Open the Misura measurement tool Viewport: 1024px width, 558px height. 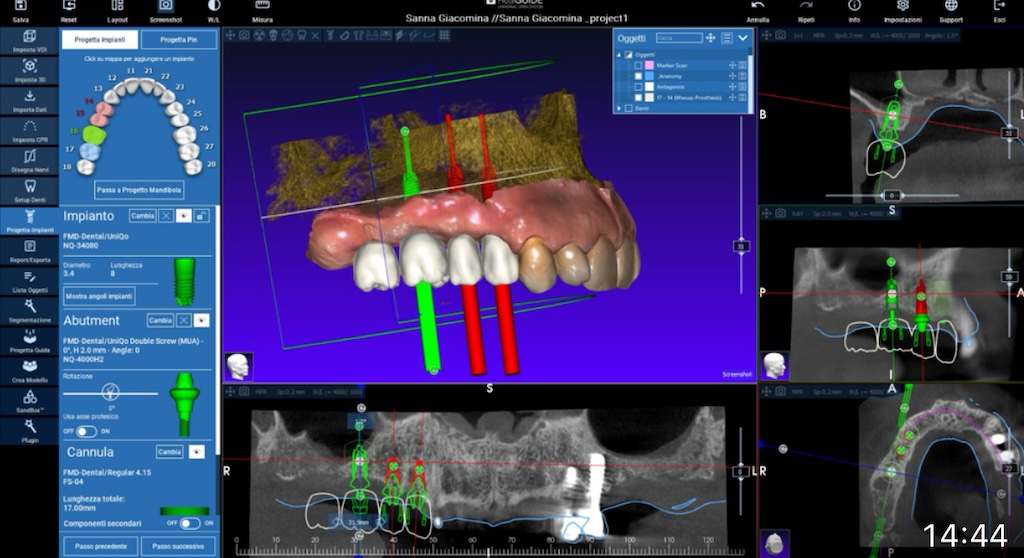coord(262,7)
